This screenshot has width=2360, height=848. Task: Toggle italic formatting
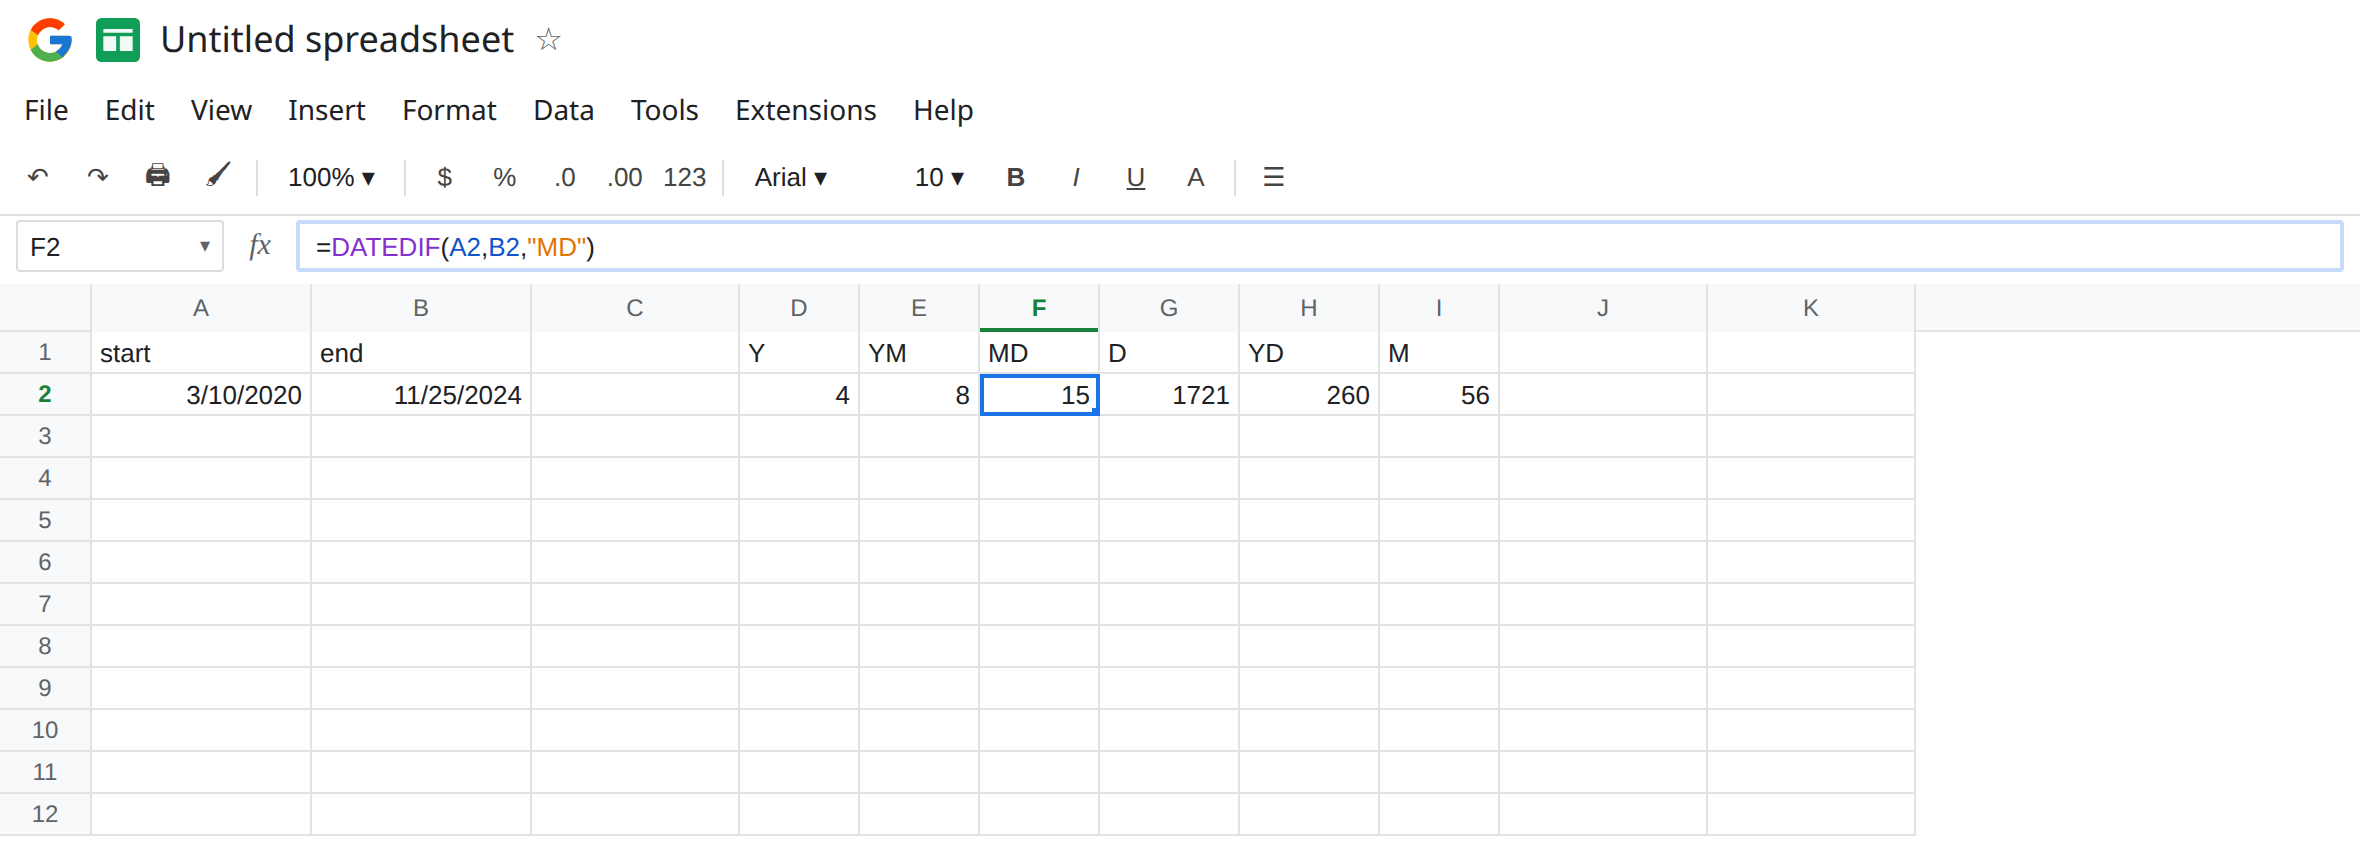1075,177
